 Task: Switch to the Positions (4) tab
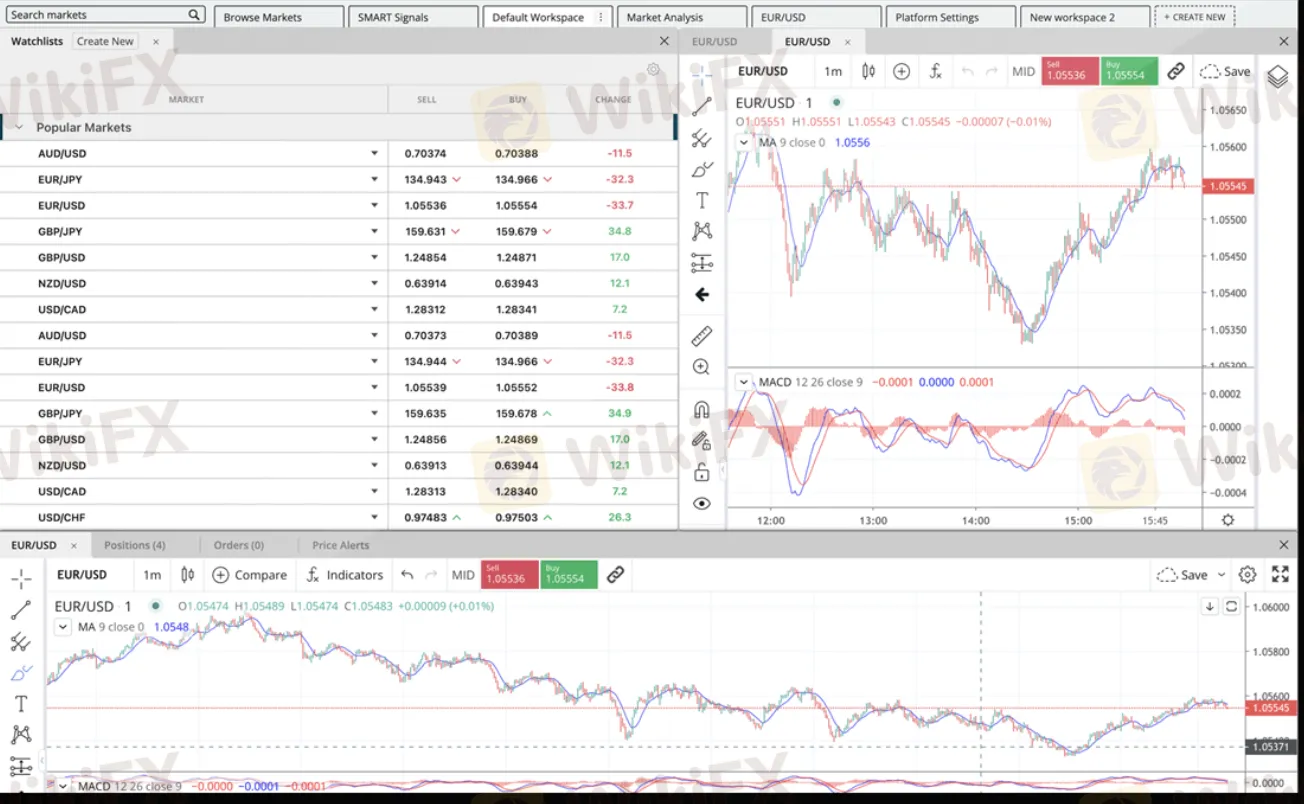tap(135, 545)
